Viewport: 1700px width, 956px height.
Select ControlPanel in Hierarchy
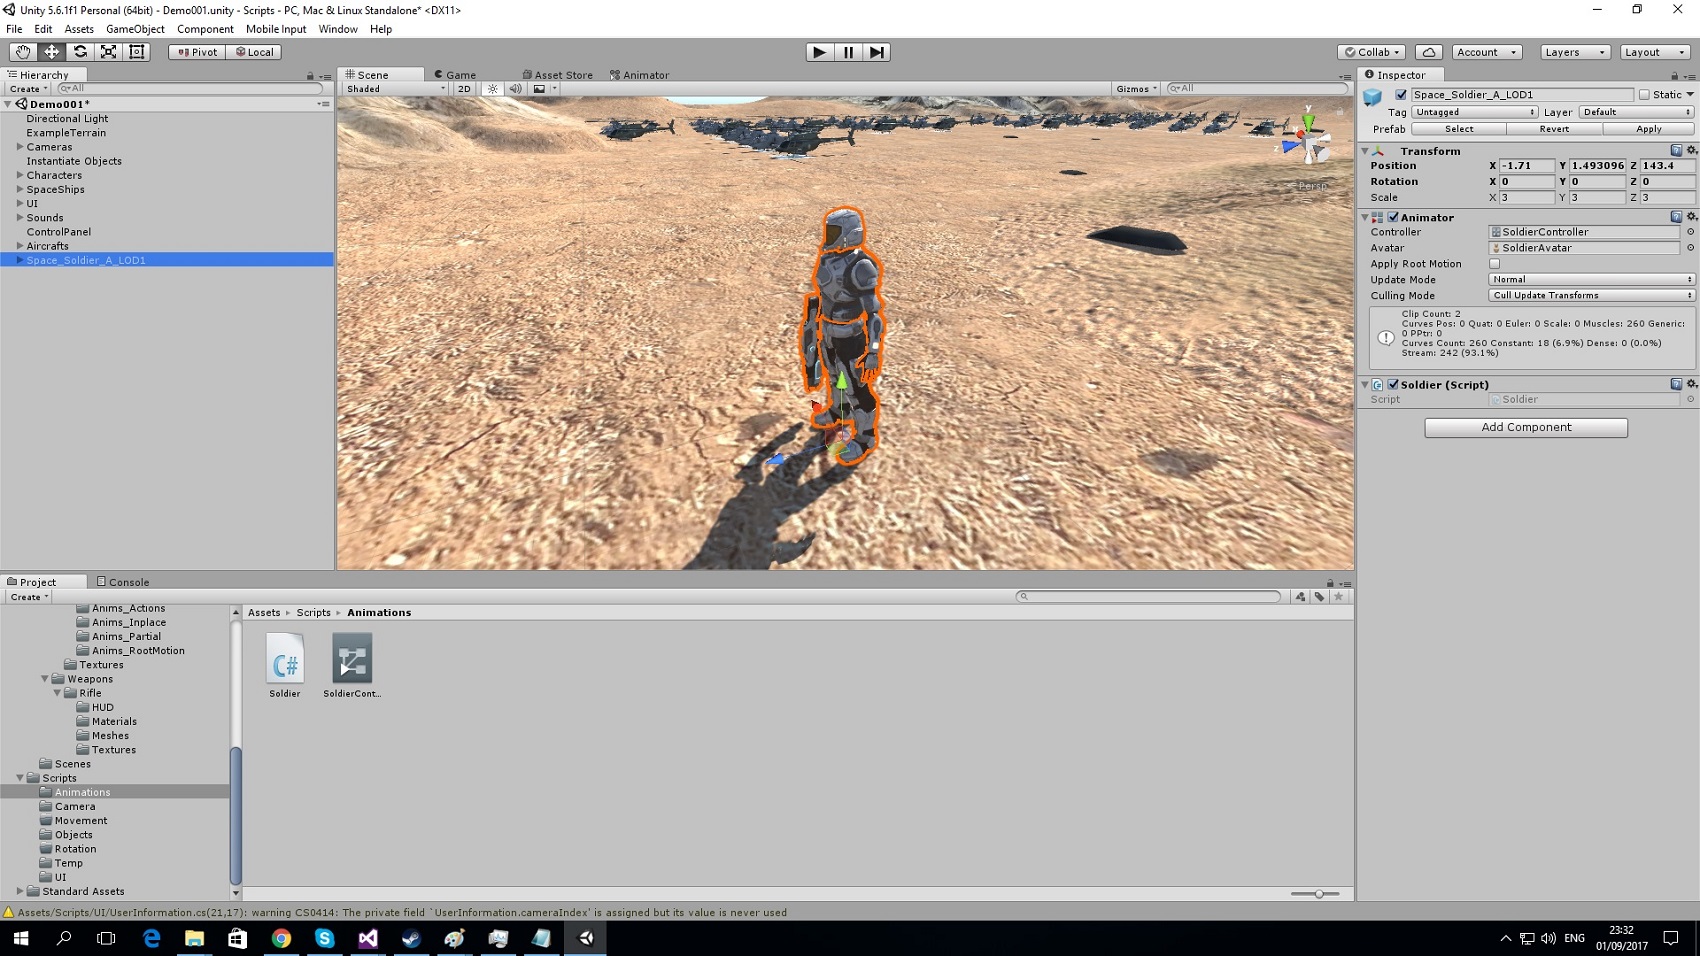58,232
